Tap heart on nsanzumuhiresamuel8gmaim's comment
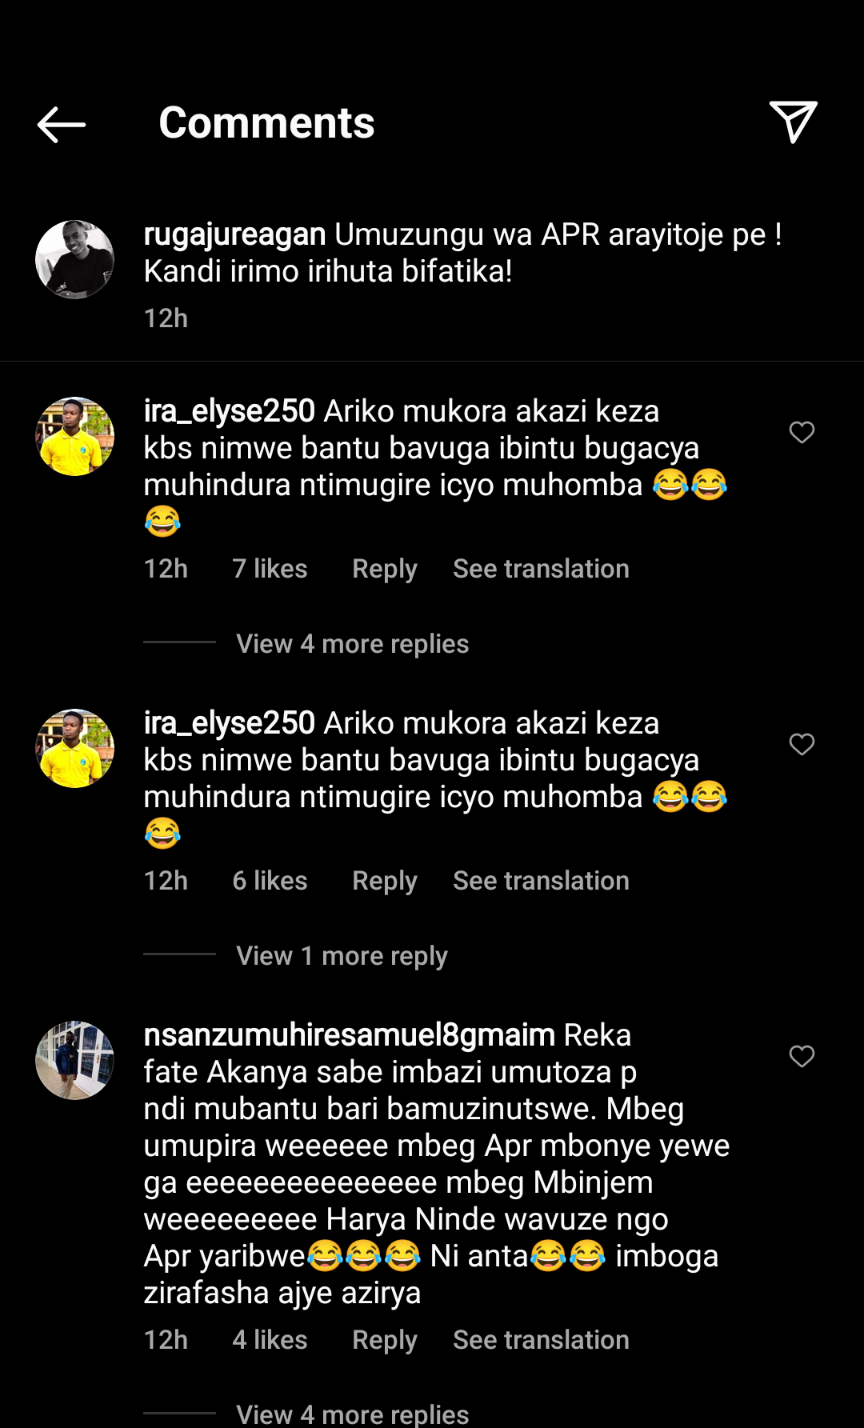Viewport: 864px width, 1428px height. click(x=802, y=1056)
